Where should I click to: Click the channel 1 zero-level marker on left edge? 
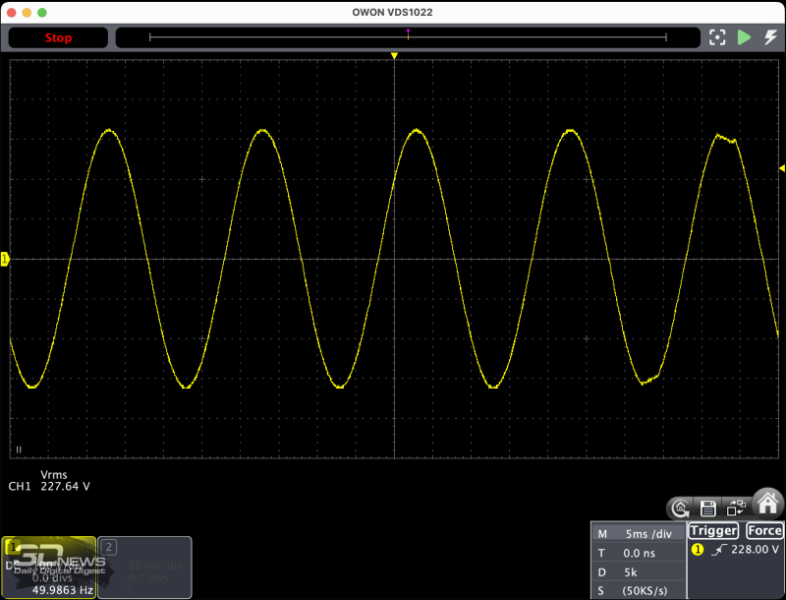pyautogui.click(x=5, y=259)
